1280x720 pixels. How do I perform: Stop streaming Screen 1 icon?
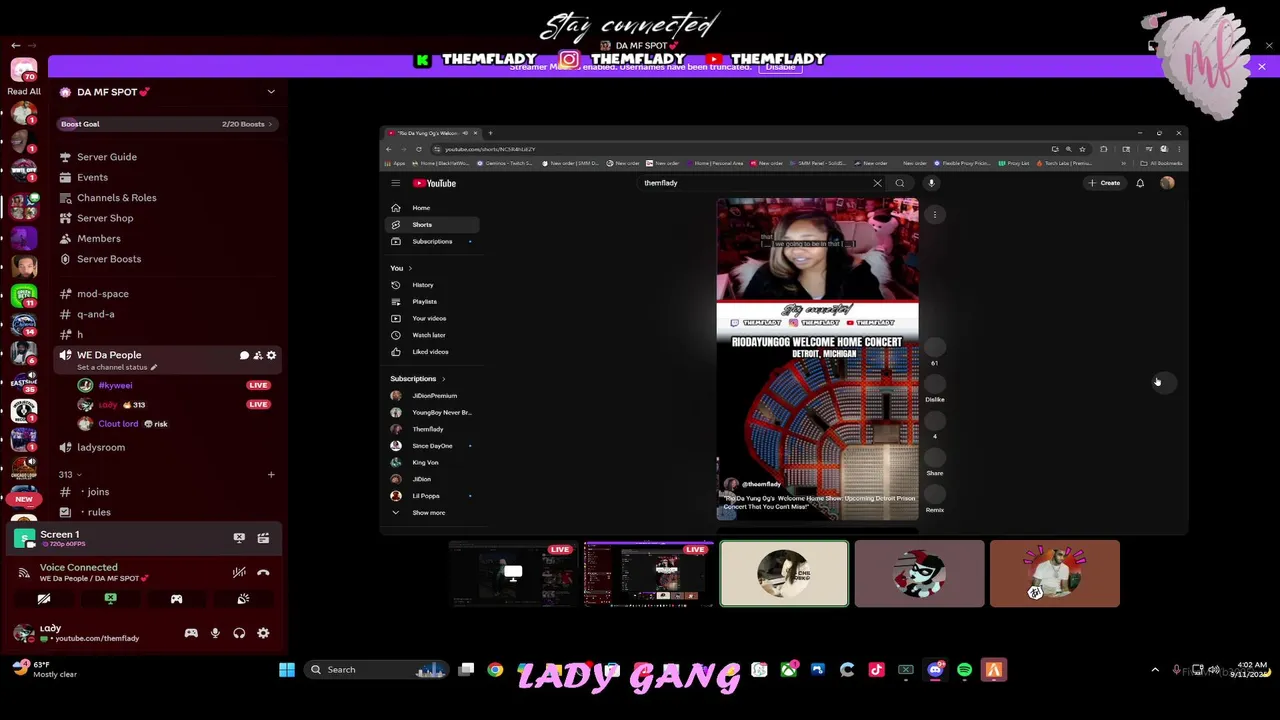[239, 538]
